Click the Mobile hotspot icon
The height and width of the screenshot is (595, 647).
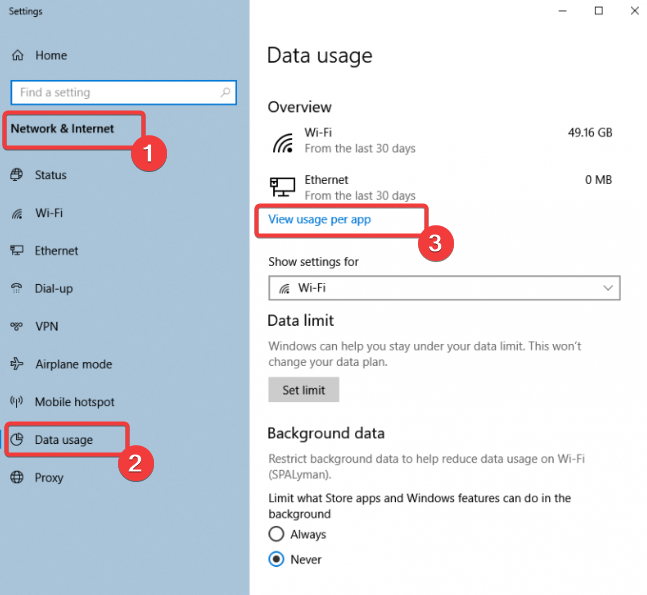coord(17,402)
